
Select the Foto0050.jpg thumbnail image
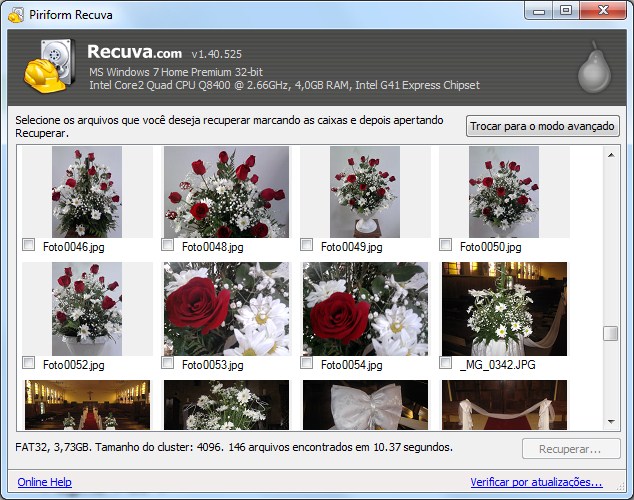click(504, 192)
